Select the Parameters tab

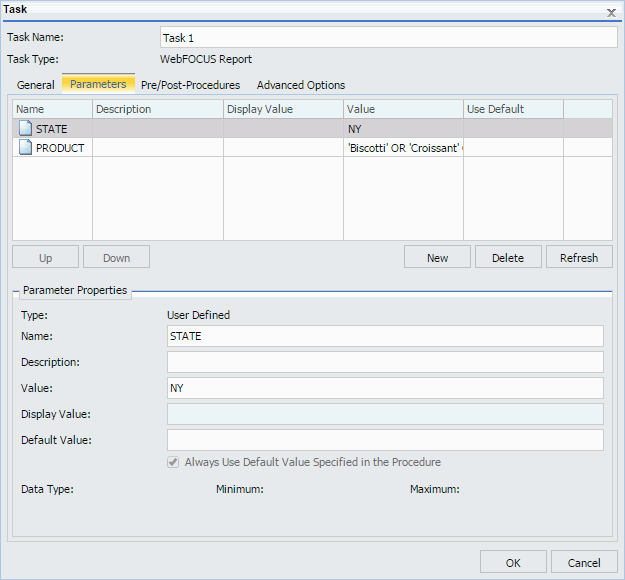point(98,84)
